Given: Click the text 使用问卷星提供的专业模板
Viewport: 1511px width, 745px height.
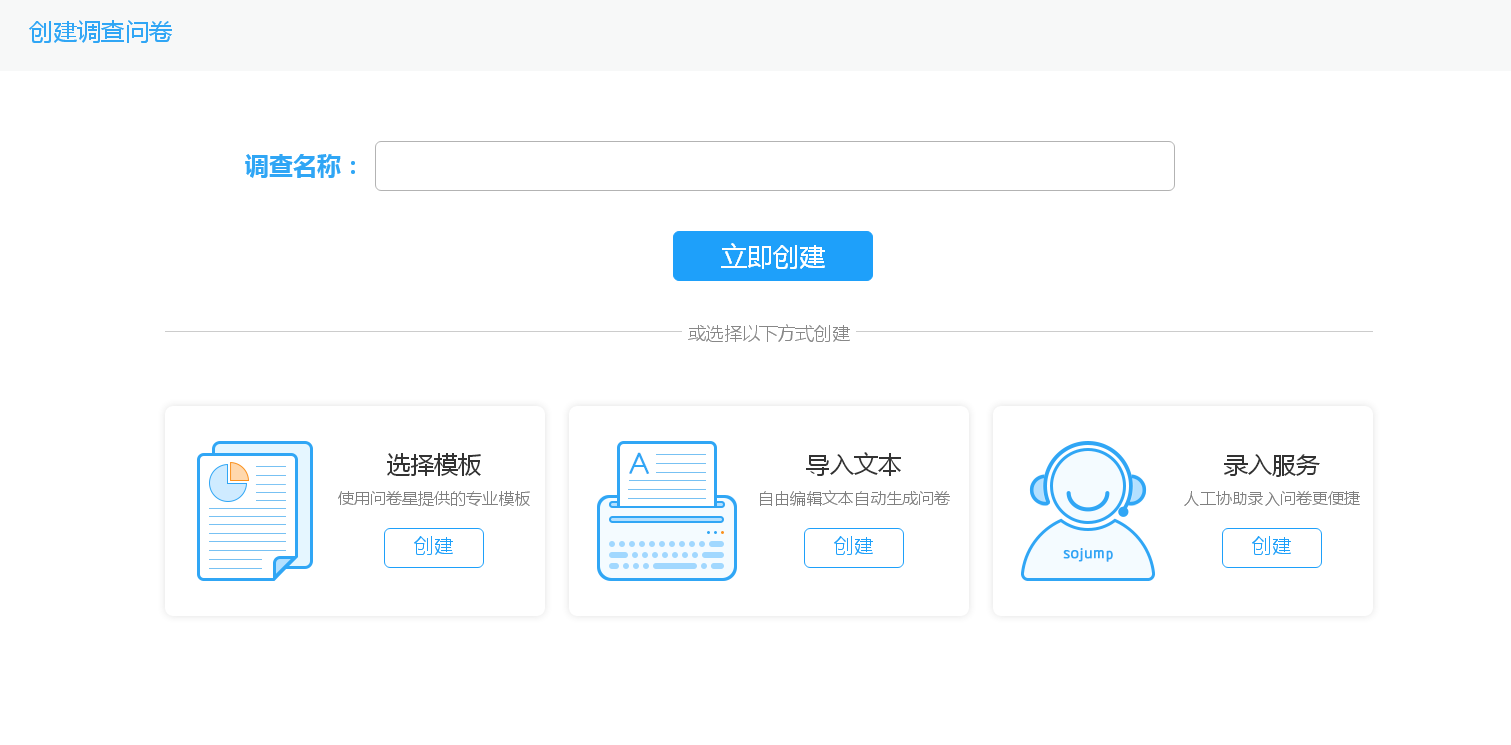Looking at the screenshot, I should click(434, 498).
